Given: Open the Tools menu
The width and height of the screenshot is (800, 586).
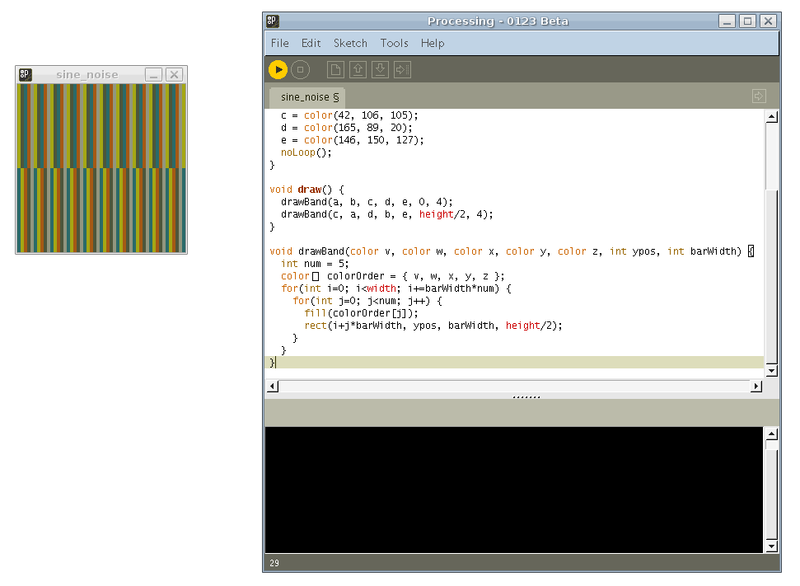Looking at the screenshot, I should coord(394,43).
